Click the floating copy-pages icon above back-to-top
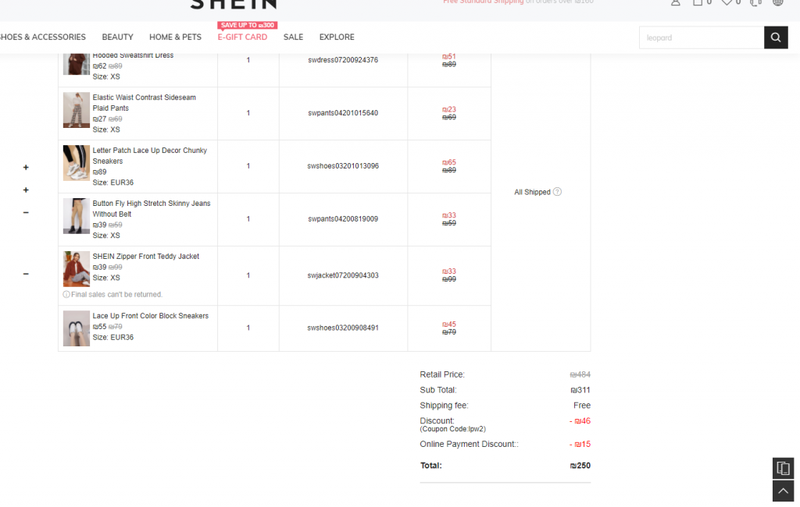The image size is (800, 507). pos(783,468)
